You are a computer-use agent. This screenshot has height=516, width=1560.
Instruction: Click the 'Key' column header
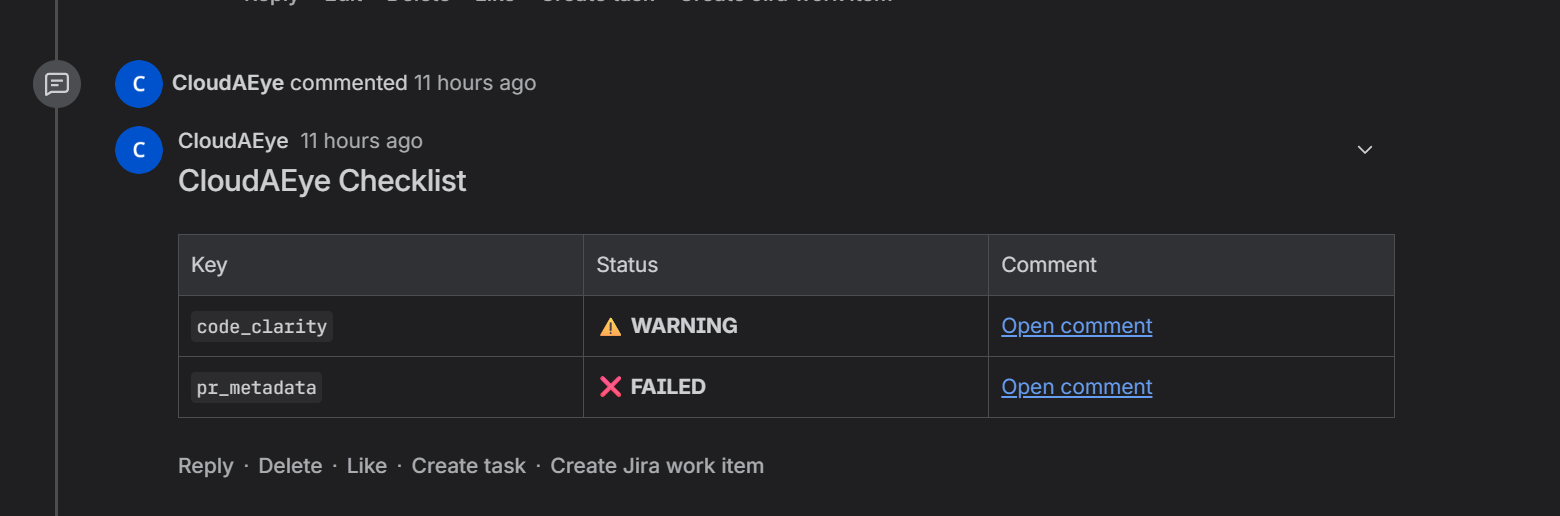click(380, 265)
